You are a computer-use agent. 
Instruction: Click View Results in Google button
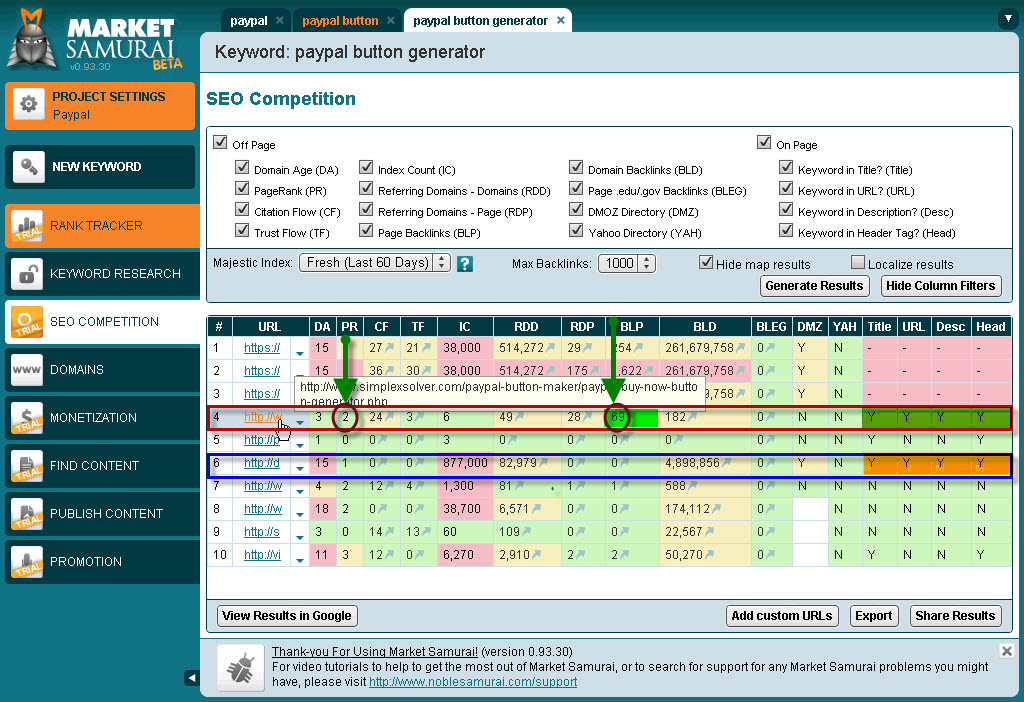click(287, 615)
